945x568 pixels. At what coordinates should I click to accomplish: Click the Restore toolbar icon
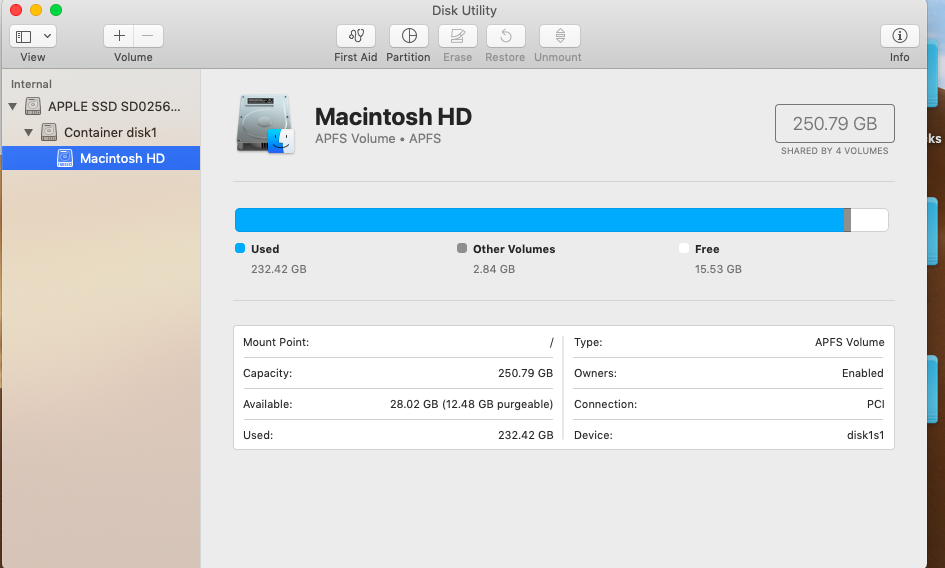pos(506,36)
